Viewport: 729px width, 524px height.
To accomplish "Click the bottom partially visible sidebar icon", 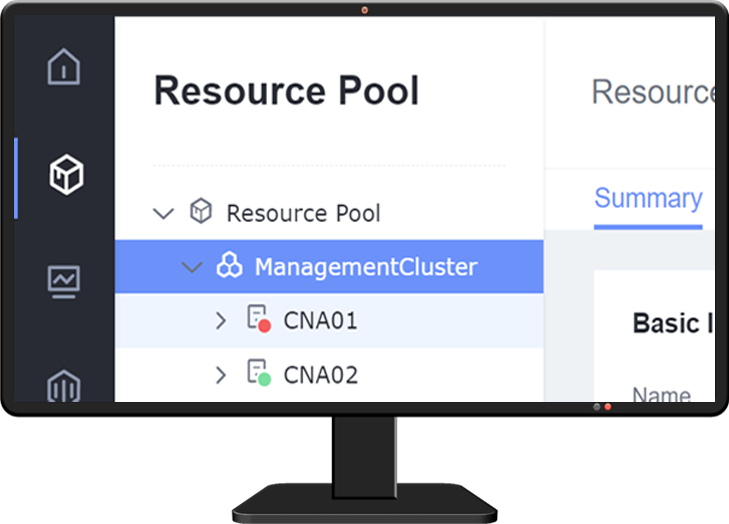I will pos(64,386).
